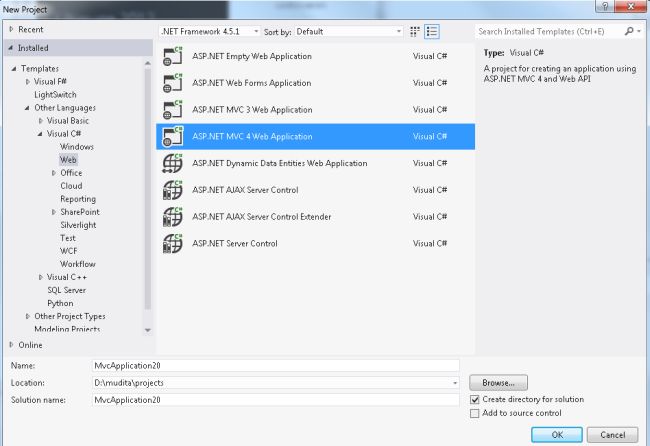Select ASP.NET Web Forms Application text
650x446 pixels.
click(252, 83)
